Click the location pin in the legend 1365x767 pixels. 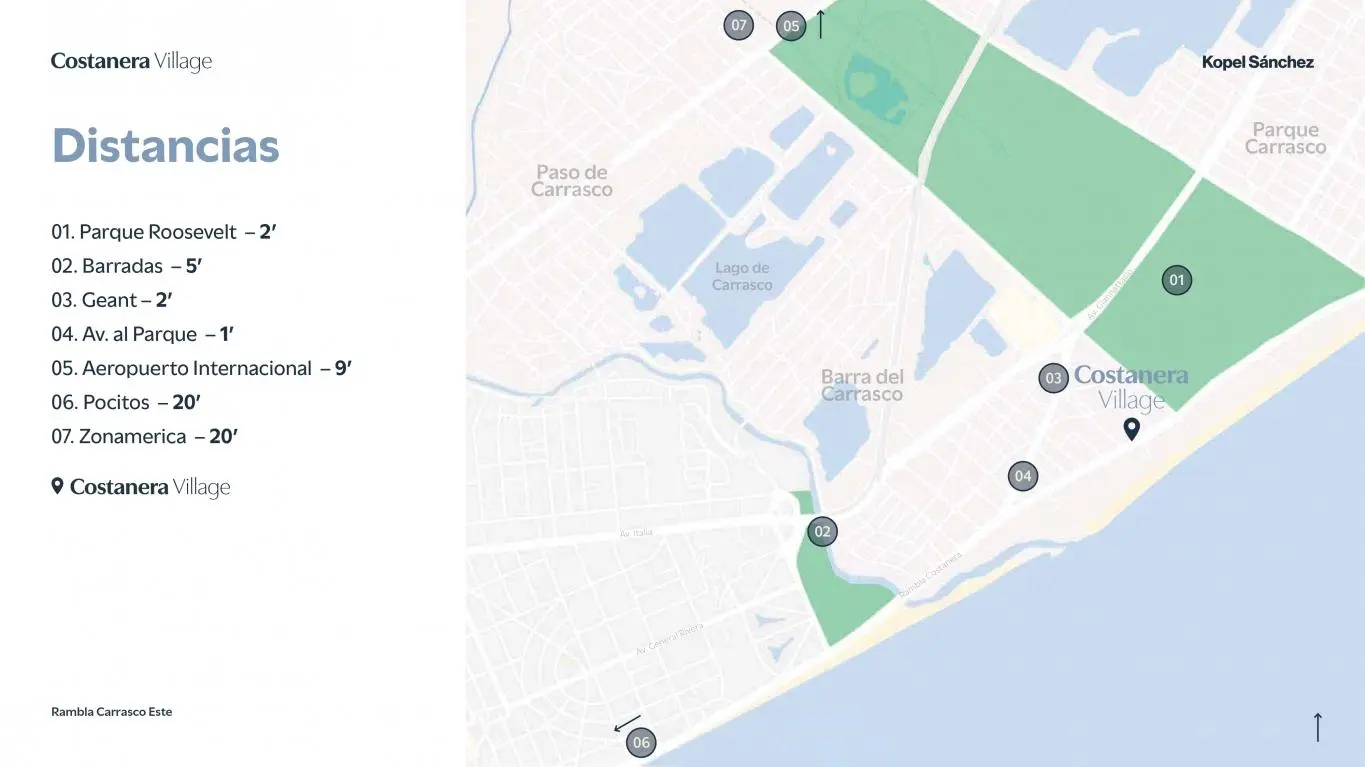[x=58, y=487]
